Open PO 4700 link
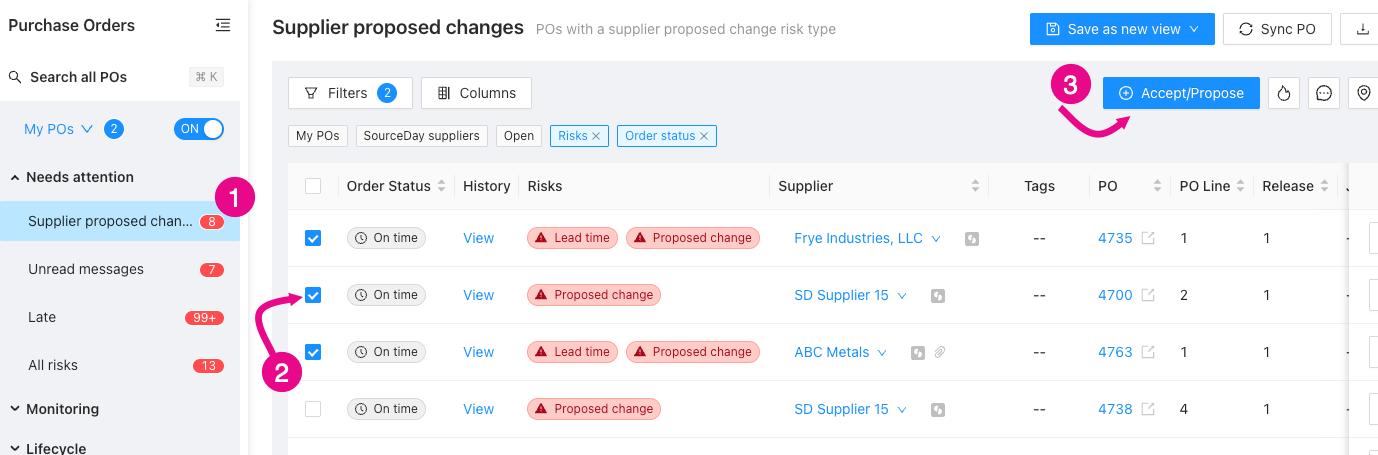The image size is (1378, 455). pyautogui.click(x=1115, y=295)
